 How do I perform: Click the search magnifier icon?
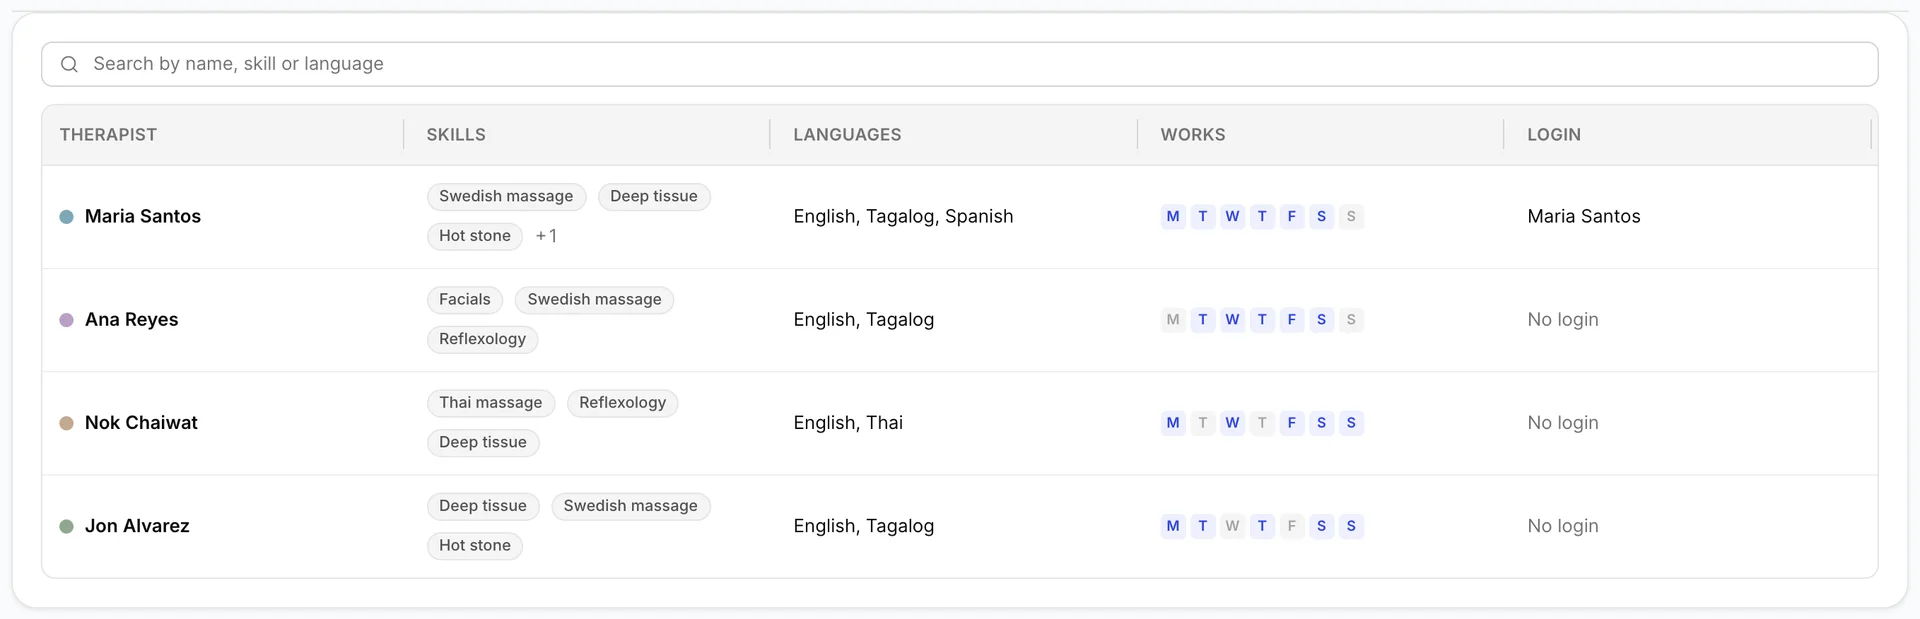coord(69,64)
